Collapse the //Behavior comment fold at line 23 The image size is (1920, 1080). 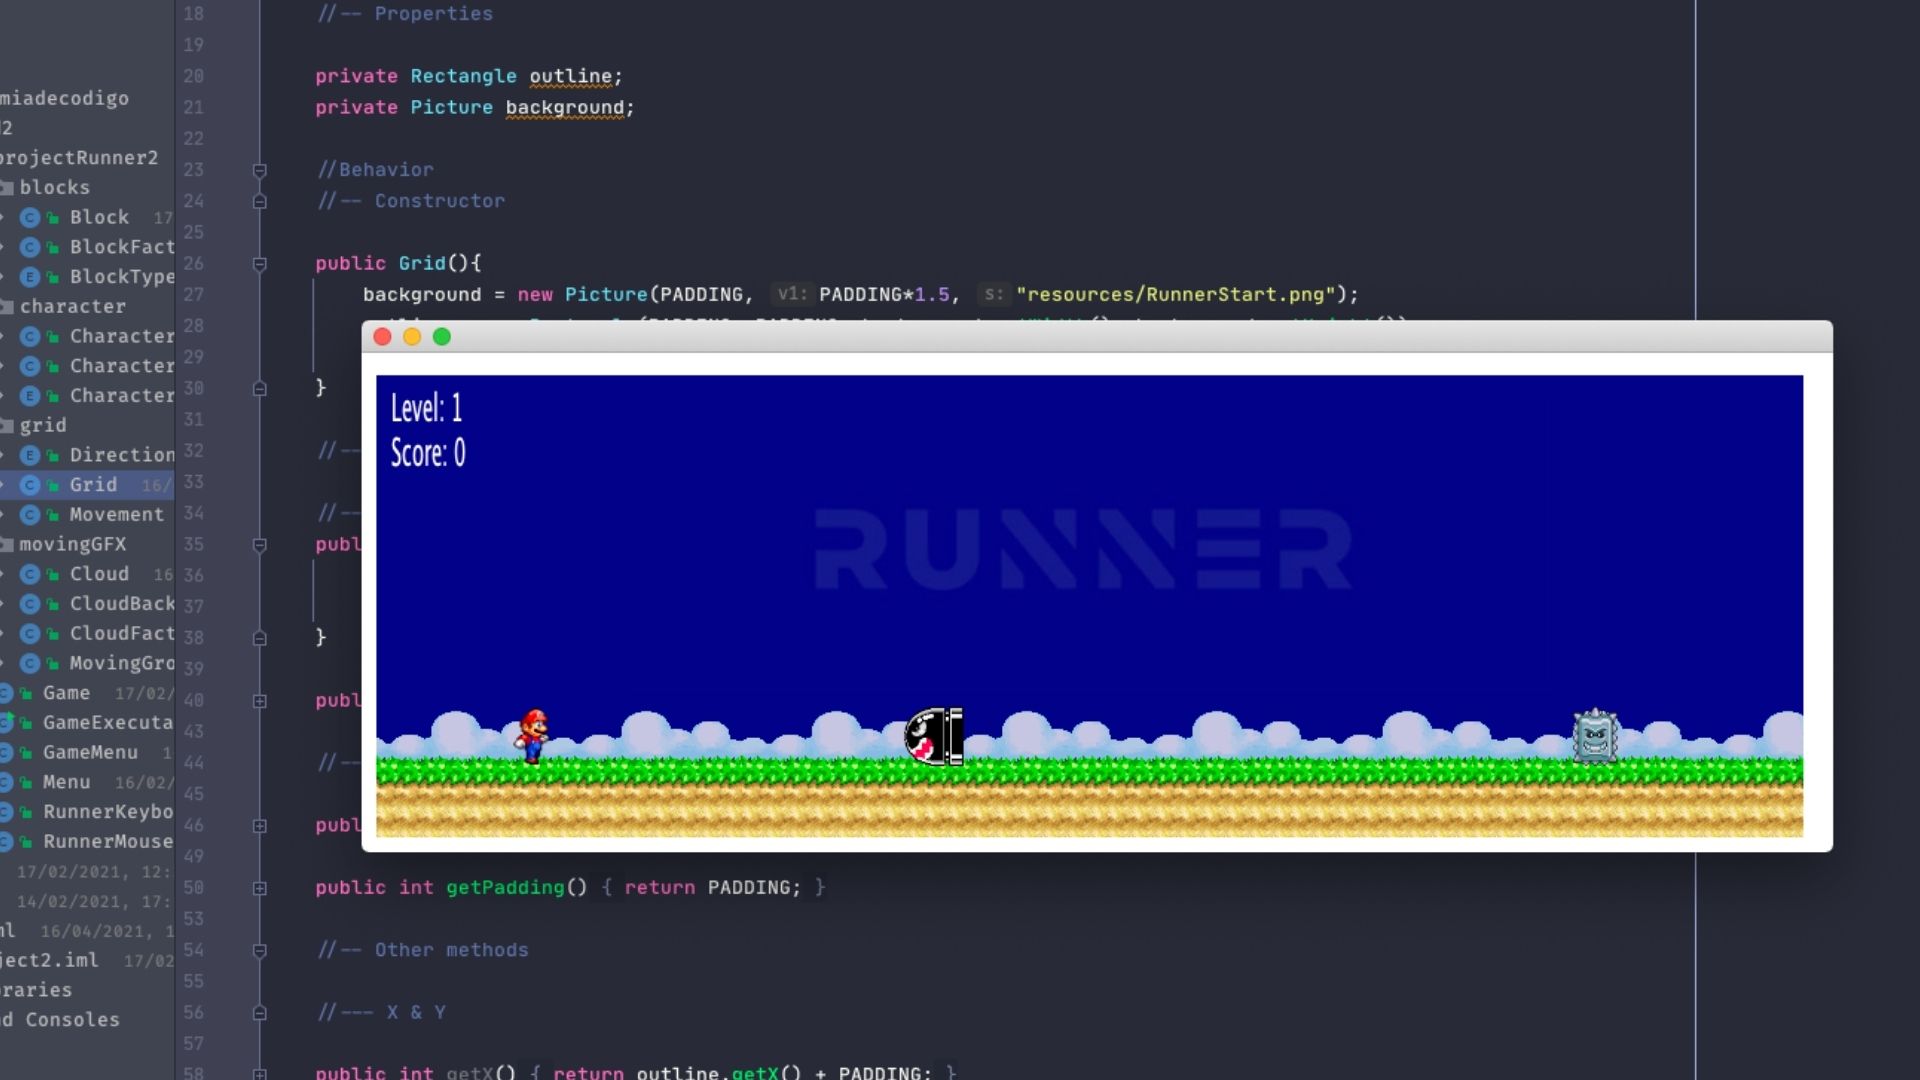coord(259,170)
